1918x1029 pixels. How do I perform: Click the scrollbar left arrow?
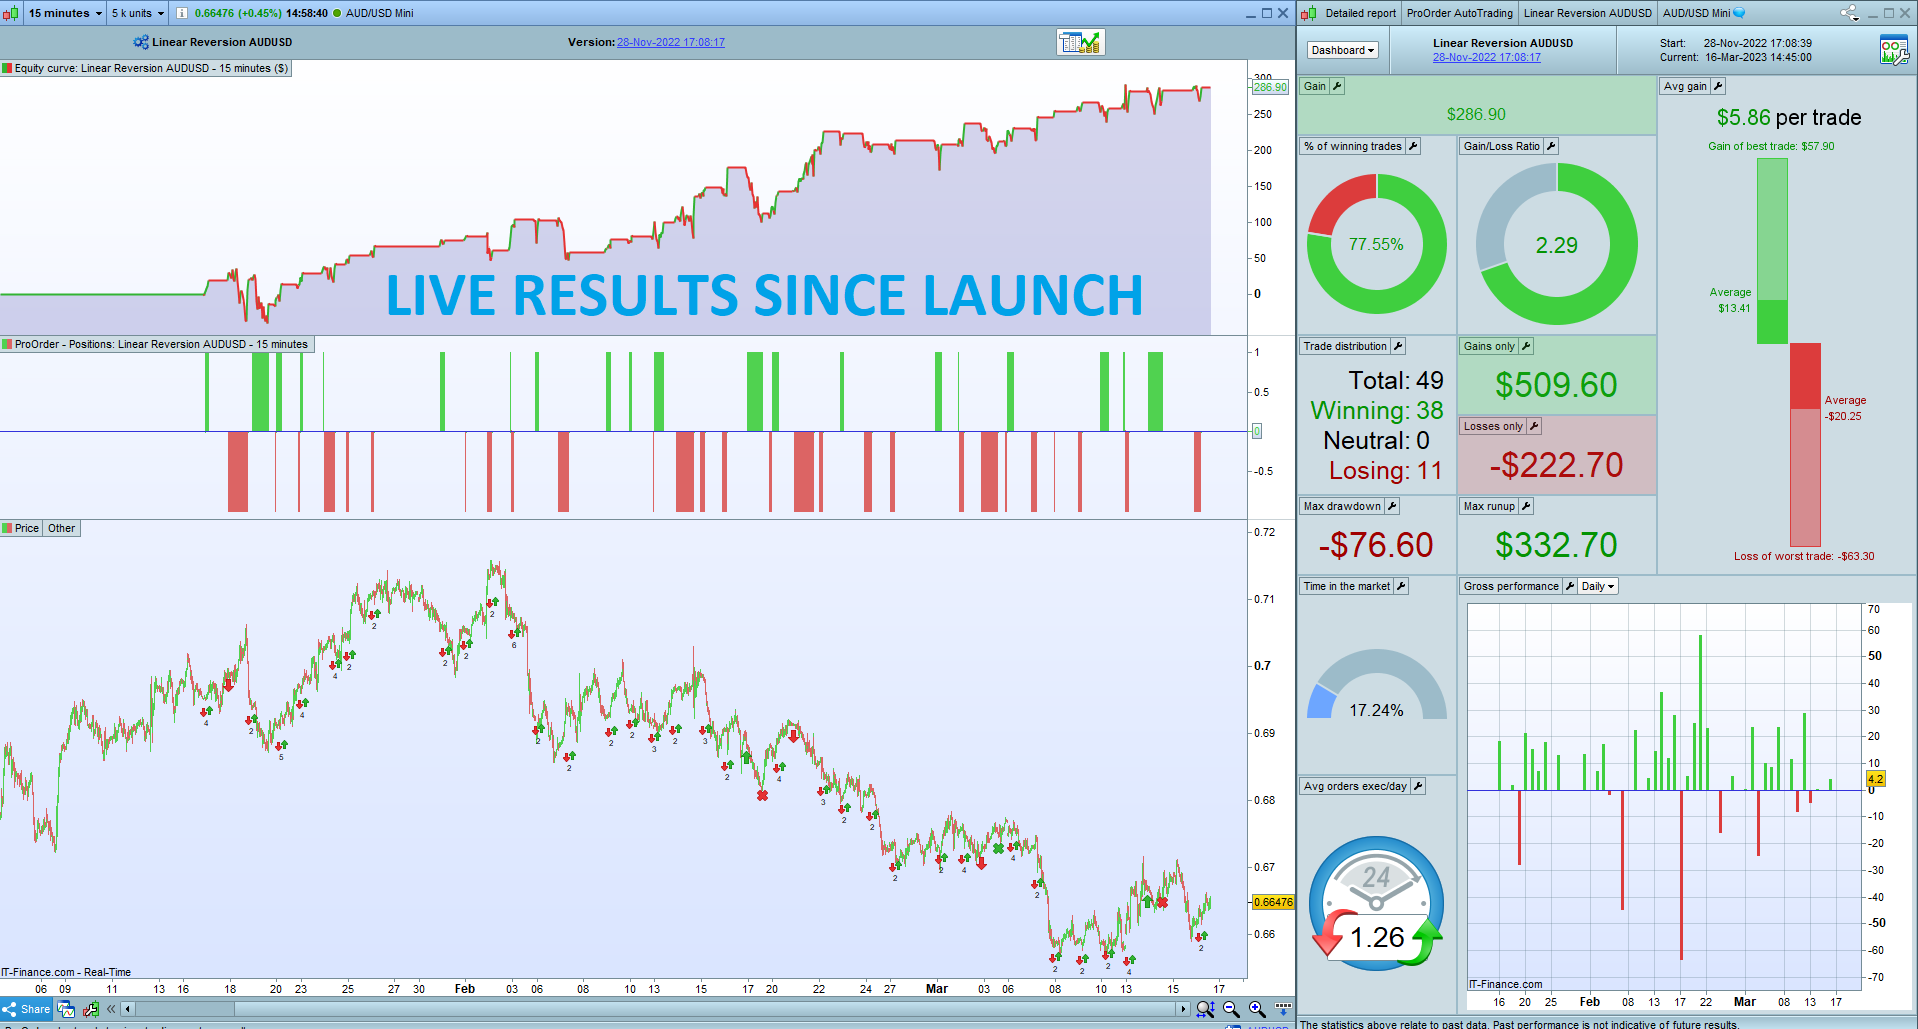(x=127, y=1009)
